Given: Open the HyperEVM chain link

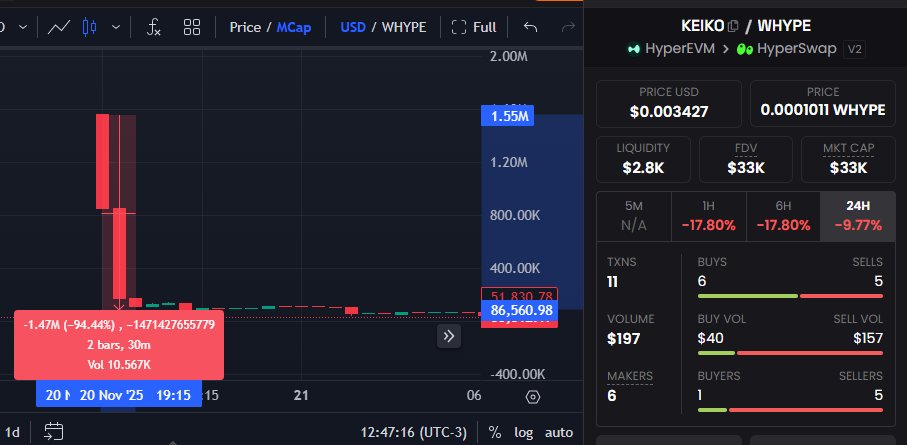Looking at the screenshot, I should pyautogui.click(x=672, y=49).
